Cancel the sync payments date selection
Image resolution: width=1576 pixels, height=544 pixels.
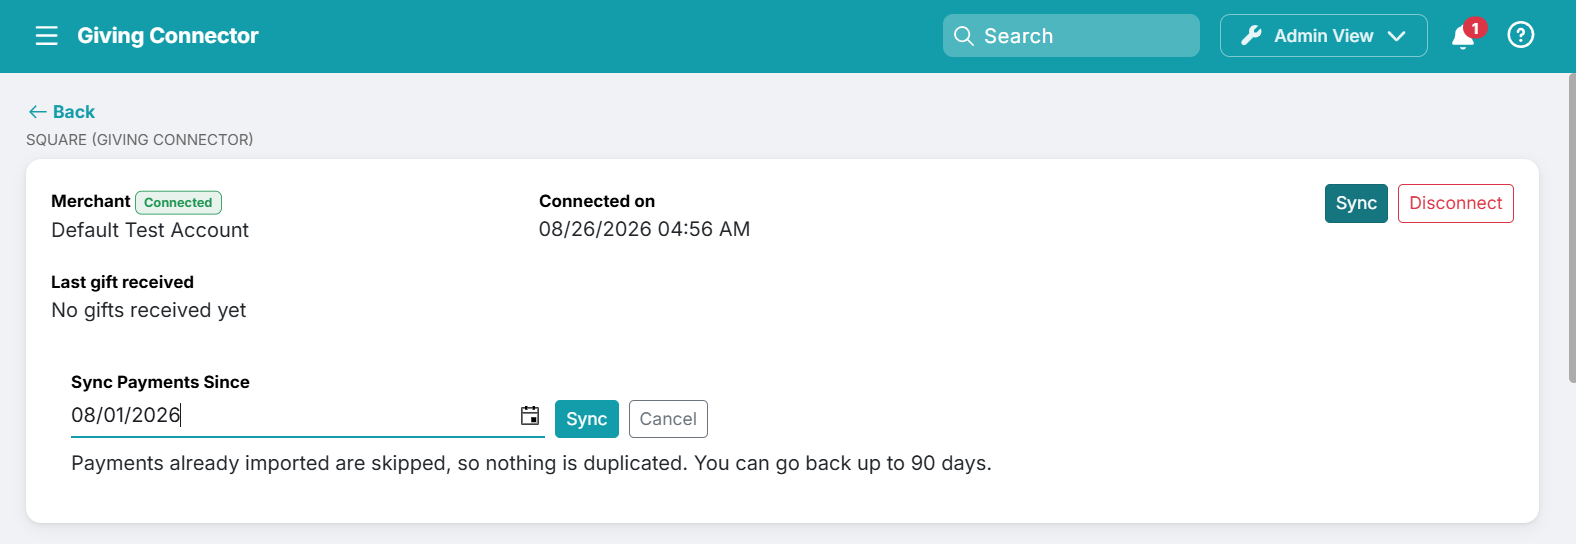pyautogui.click(x=668, y=419)
